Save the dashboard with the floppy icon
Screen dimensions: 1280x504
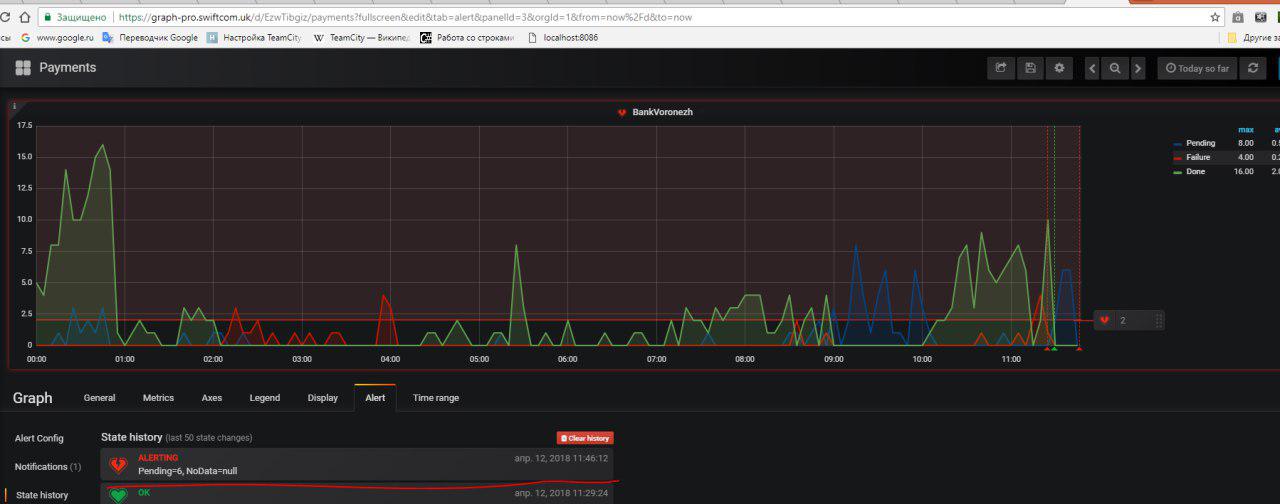(1029, 68)
